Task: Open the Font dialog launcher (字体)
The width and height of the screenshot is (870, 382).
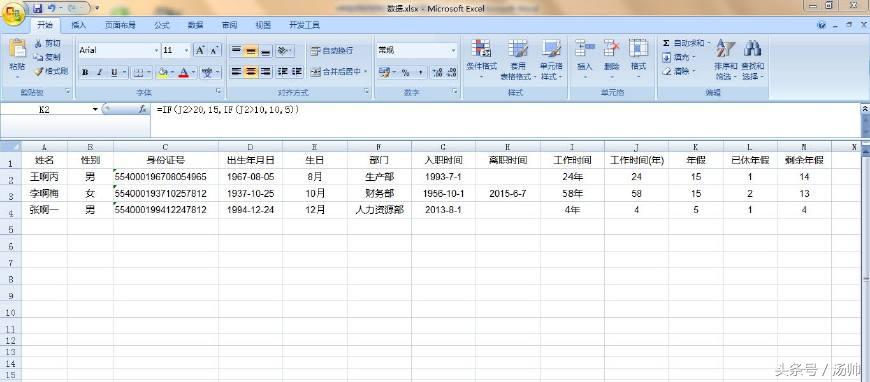Action: (219, 91)
